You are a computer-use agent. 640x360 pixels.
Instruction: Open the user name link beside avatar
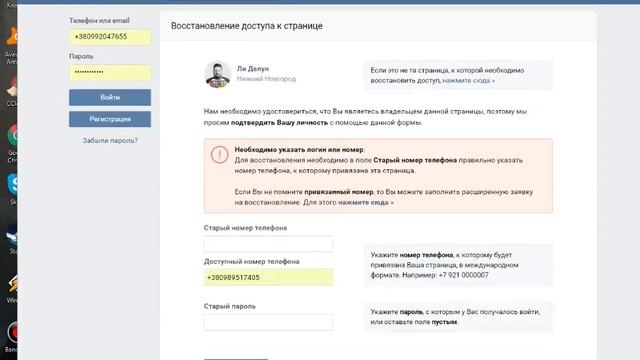pos(253,69)
